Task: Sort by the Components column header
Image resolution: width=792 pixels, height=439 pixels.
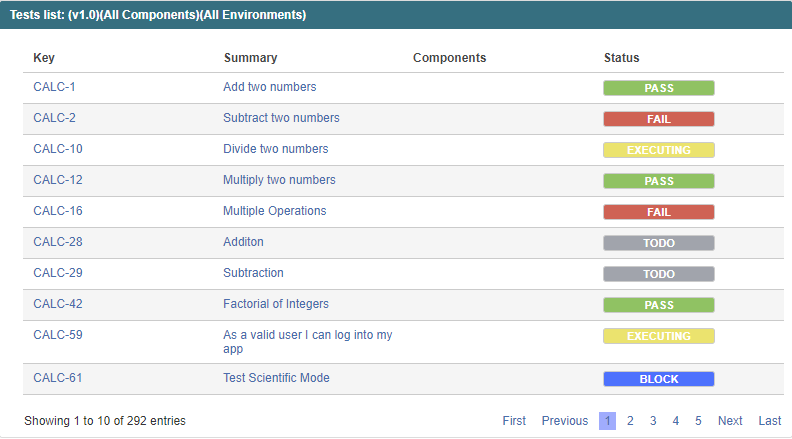Action: click(x=450, y=58)
